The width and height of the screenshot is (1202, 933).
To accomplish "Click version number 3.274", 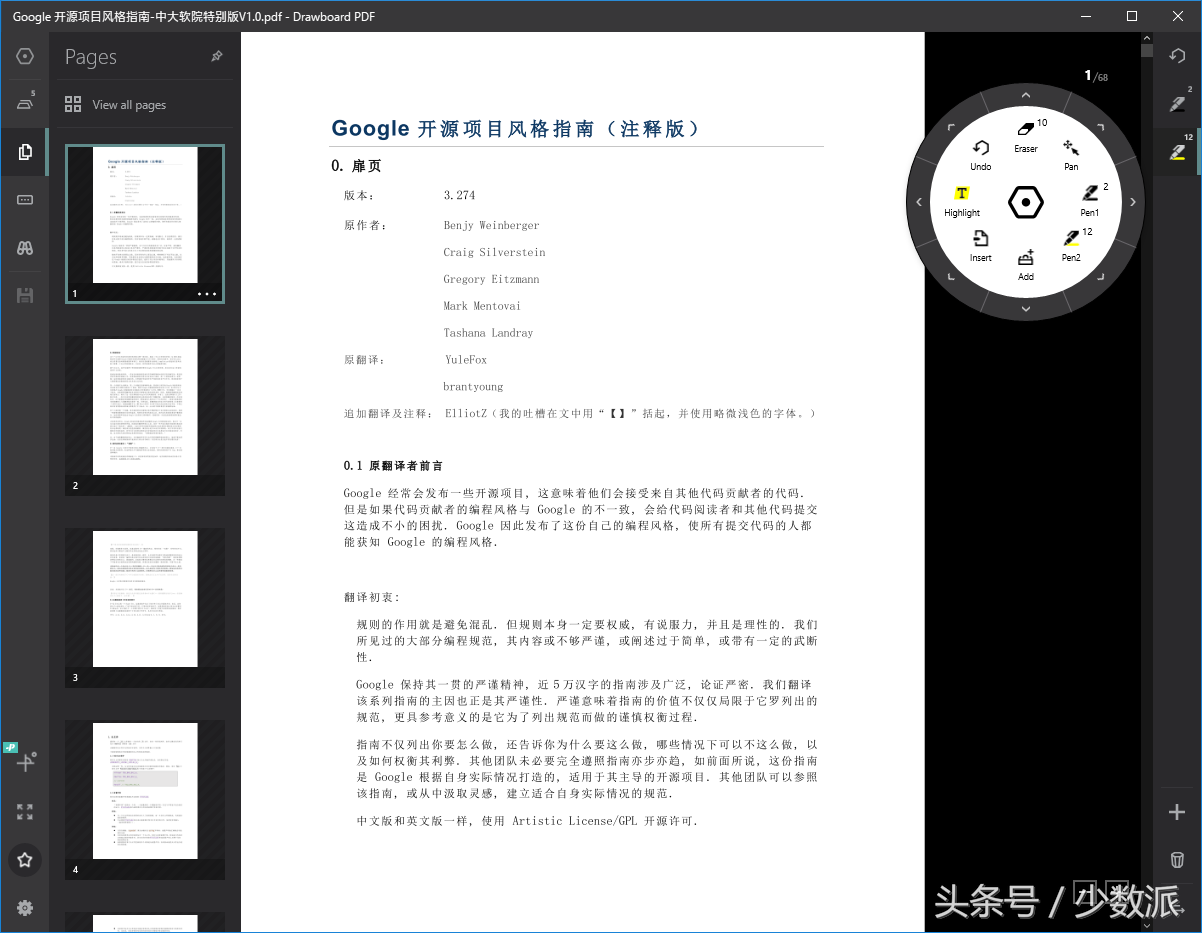I will pyautogui.click(x=459, y=195).
